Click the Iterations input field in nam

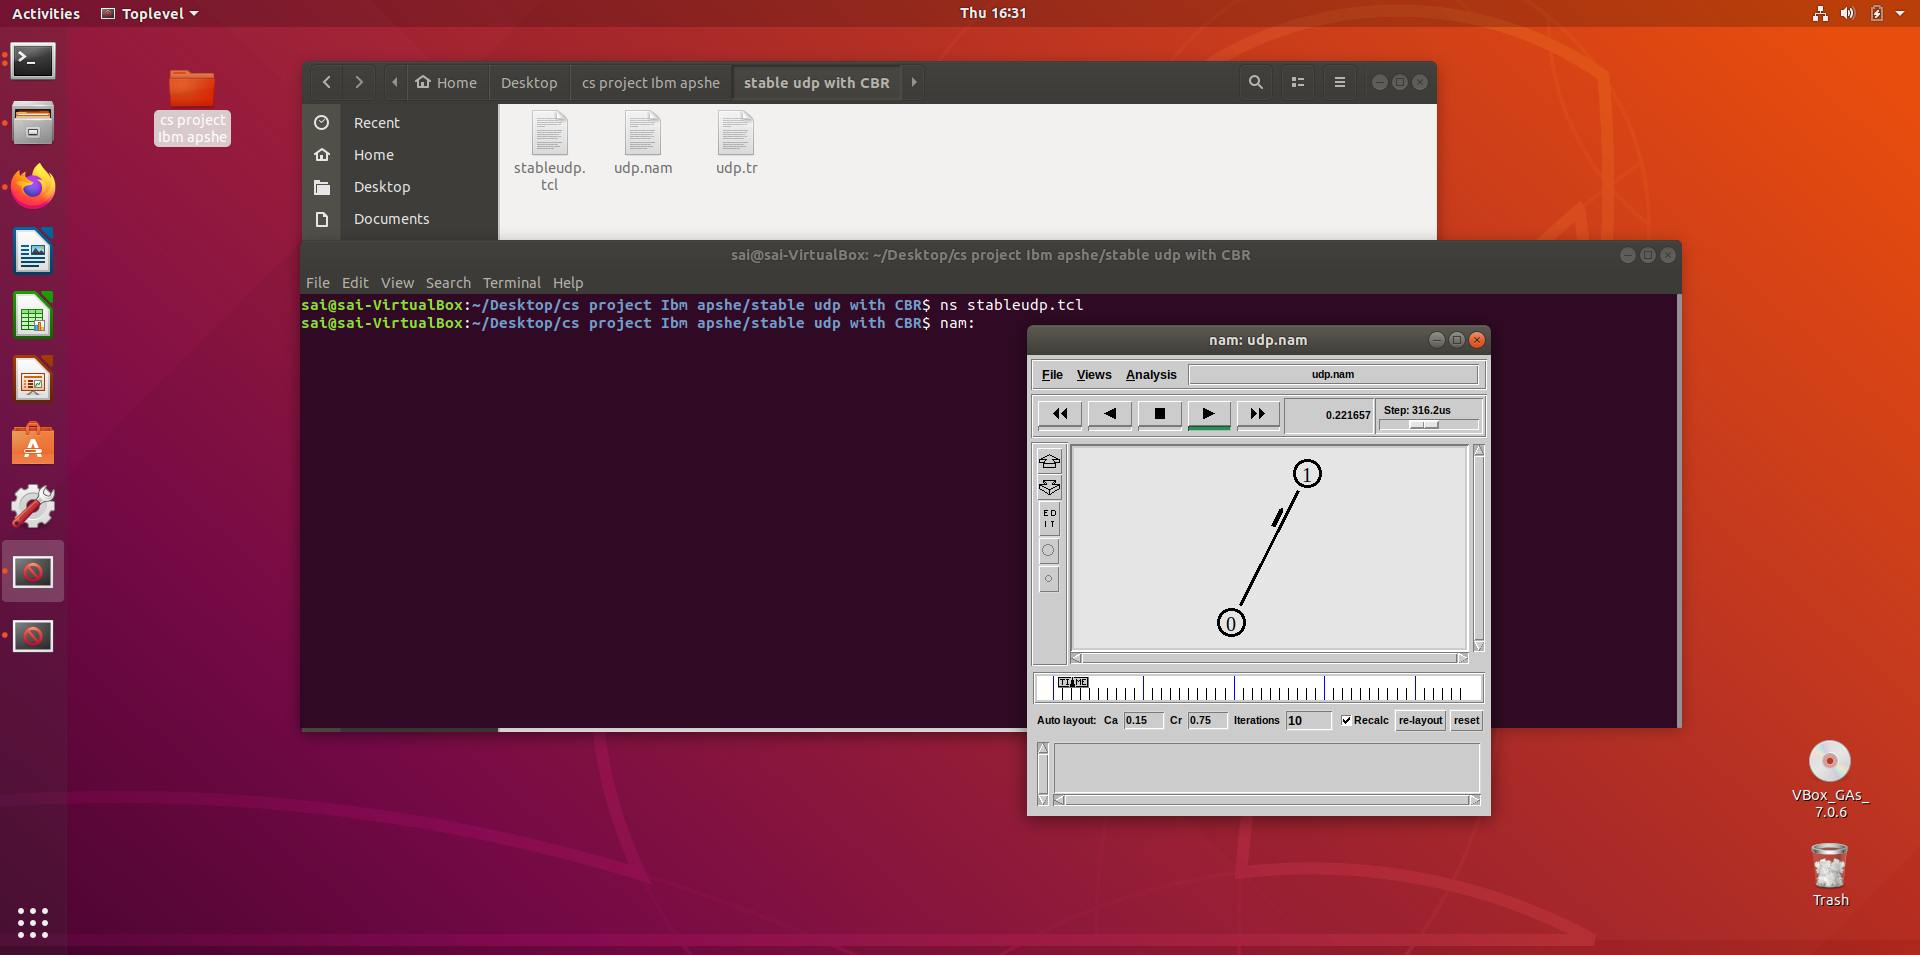(x=1307, y=720)
